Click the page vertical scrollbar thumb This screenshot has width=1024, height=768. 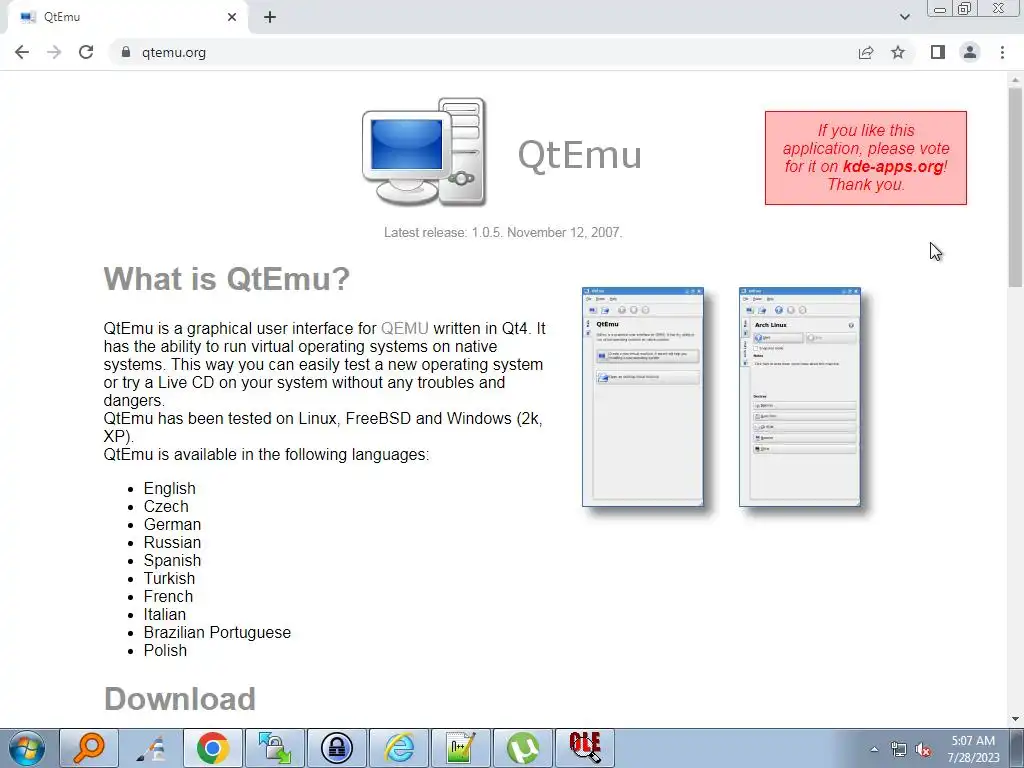point(1016,186)
